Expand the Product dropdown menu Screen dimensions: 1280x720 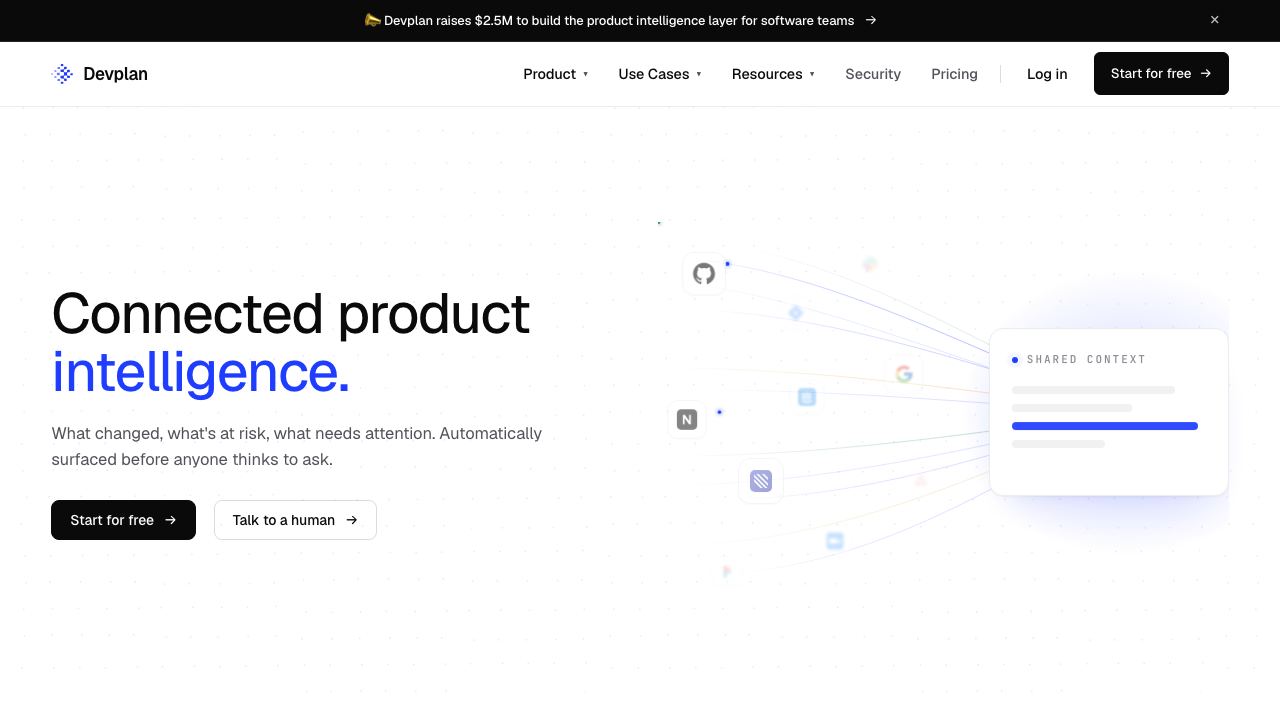[556, 74]
